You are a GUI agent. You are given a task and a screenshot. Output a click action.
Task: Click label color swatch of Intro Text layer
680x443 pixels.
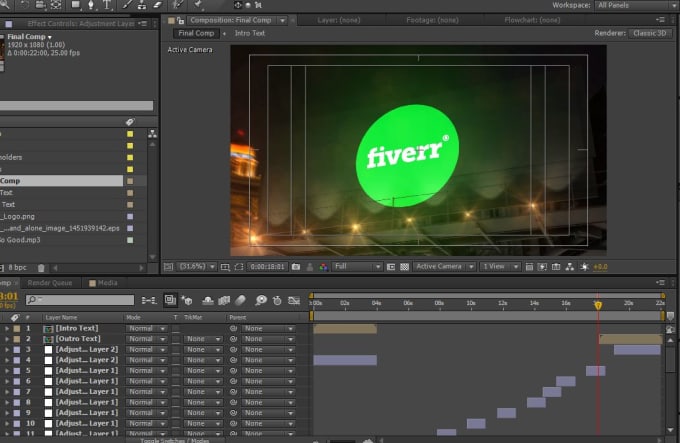pos(16,329)
